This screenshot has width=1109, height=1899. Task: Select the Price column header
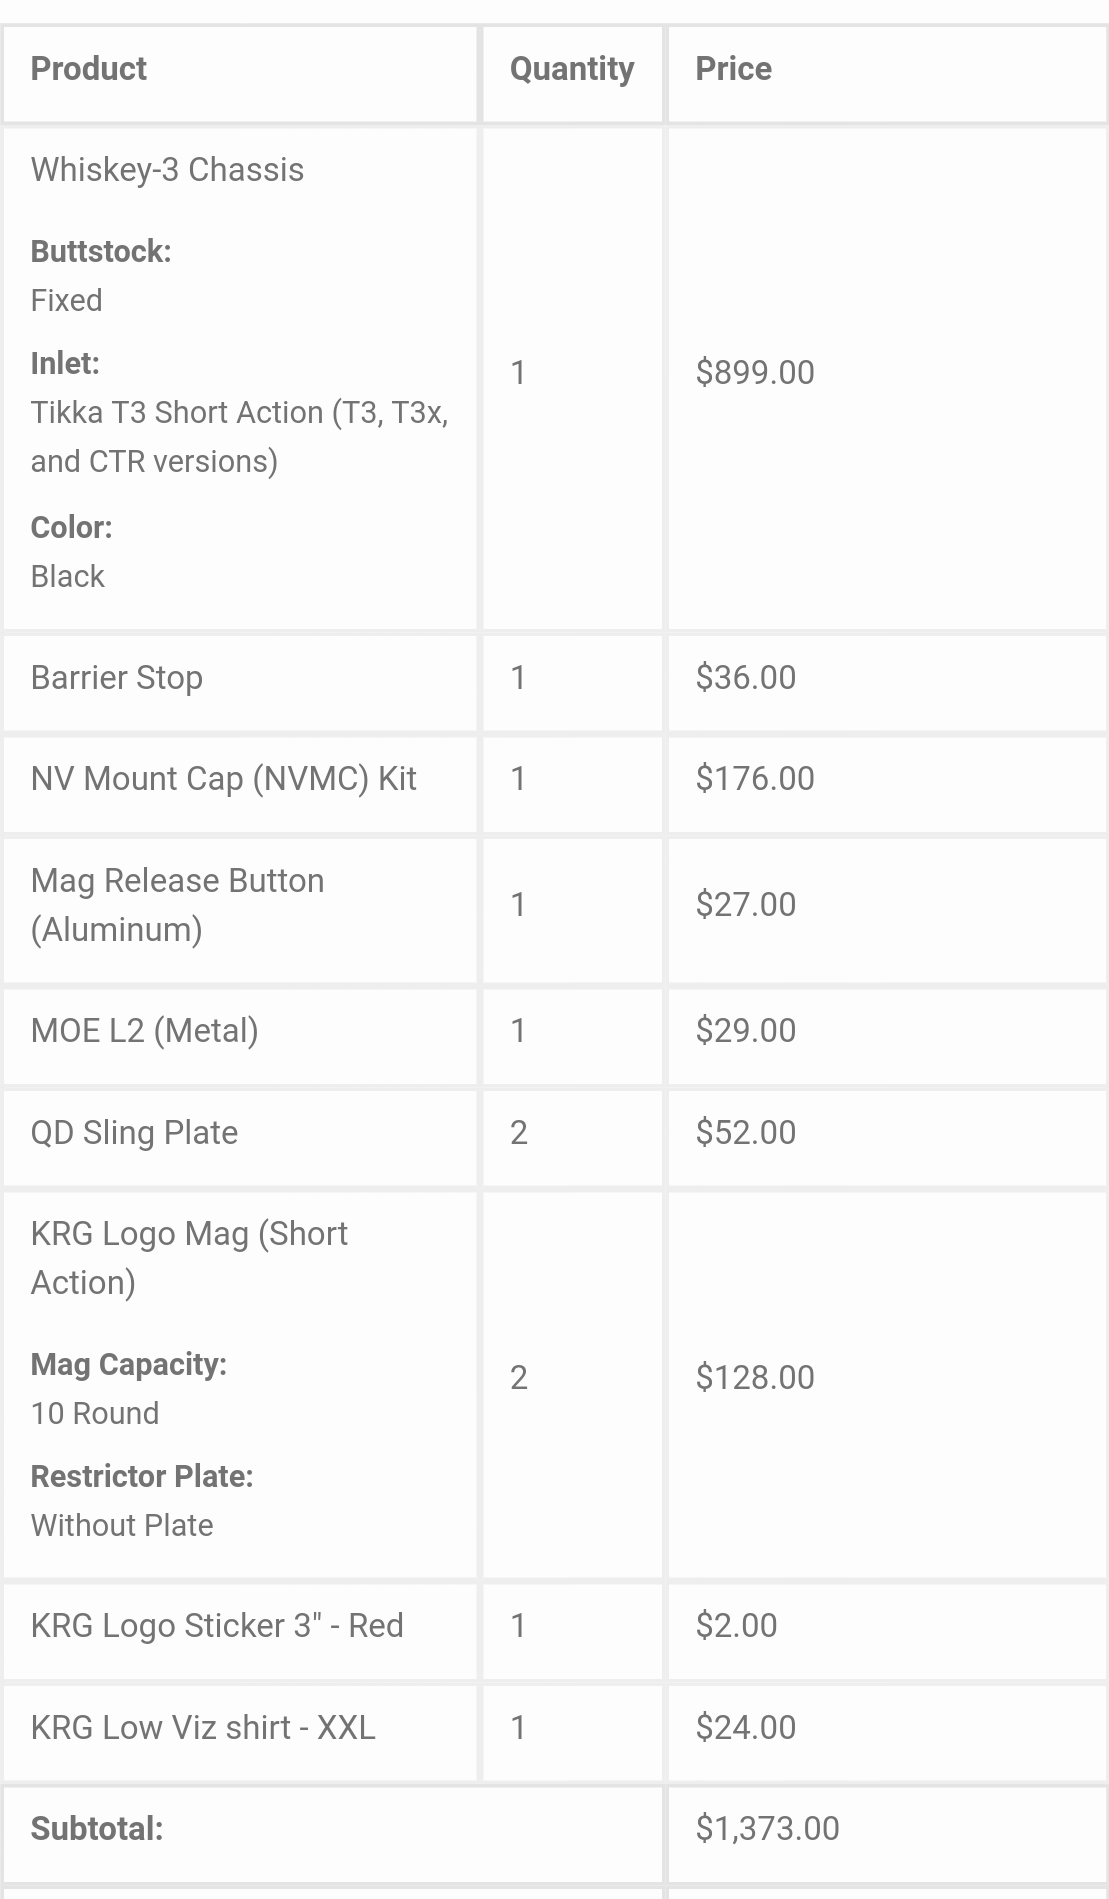pyautogui.click(x=733, y=69)
